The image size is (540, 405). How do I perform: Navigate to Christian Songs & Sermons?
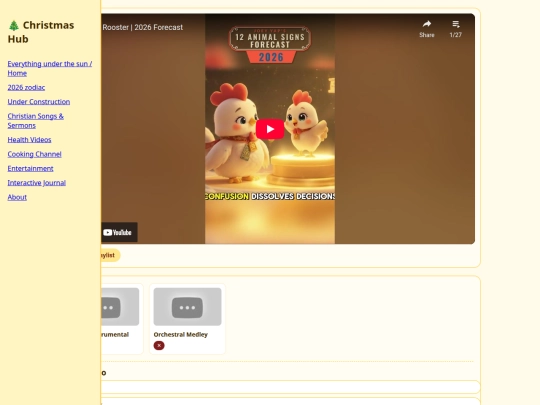35,121
